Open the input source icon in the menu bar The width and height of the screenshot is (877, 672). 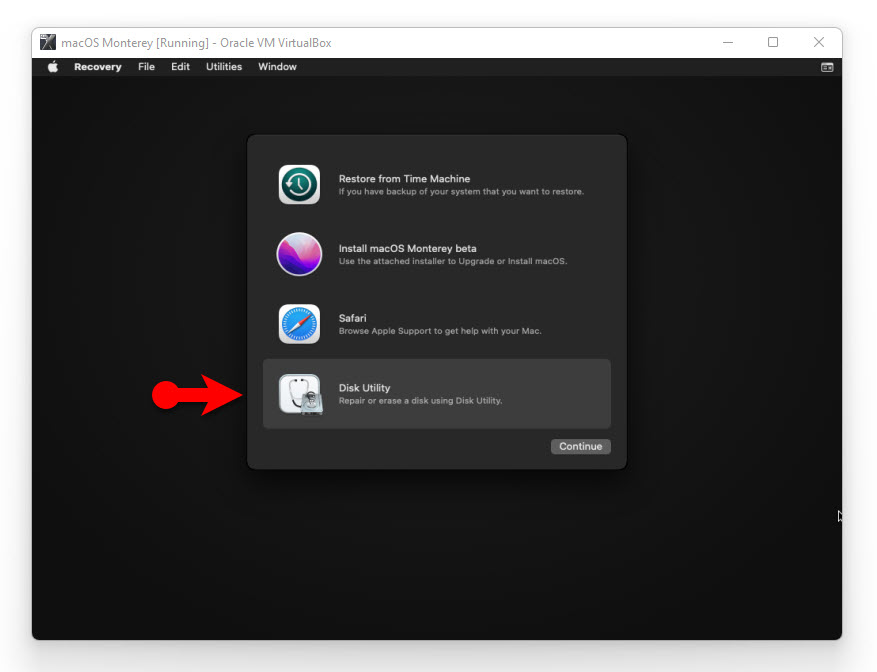827,67
